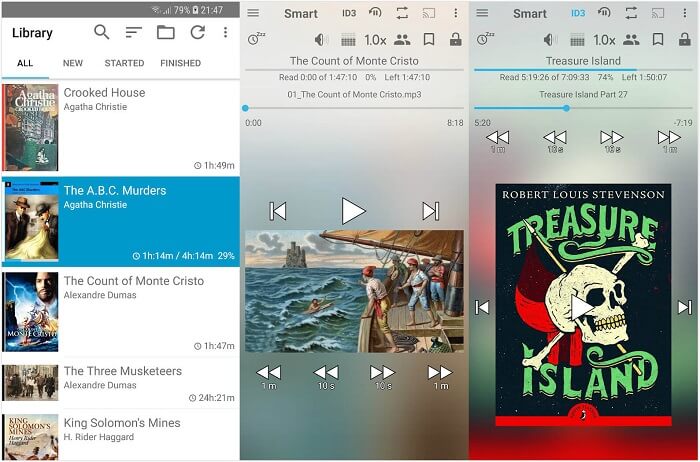Open characters list in Treasure Island player

point(630,40)
